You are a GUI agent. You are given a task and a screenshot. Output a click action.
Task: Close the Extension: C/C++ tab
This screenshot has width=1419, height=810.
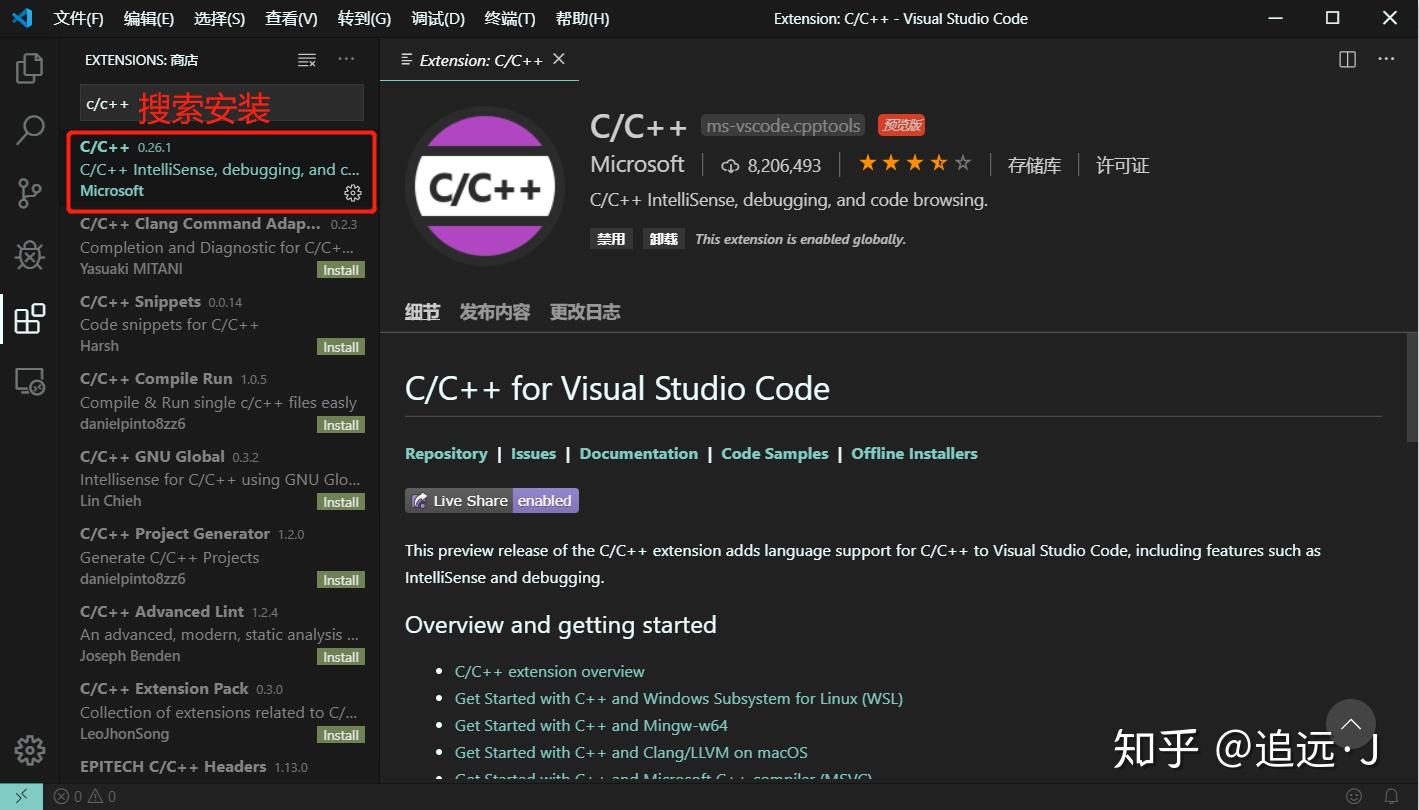pyautogui.click(x=559, y=59)
